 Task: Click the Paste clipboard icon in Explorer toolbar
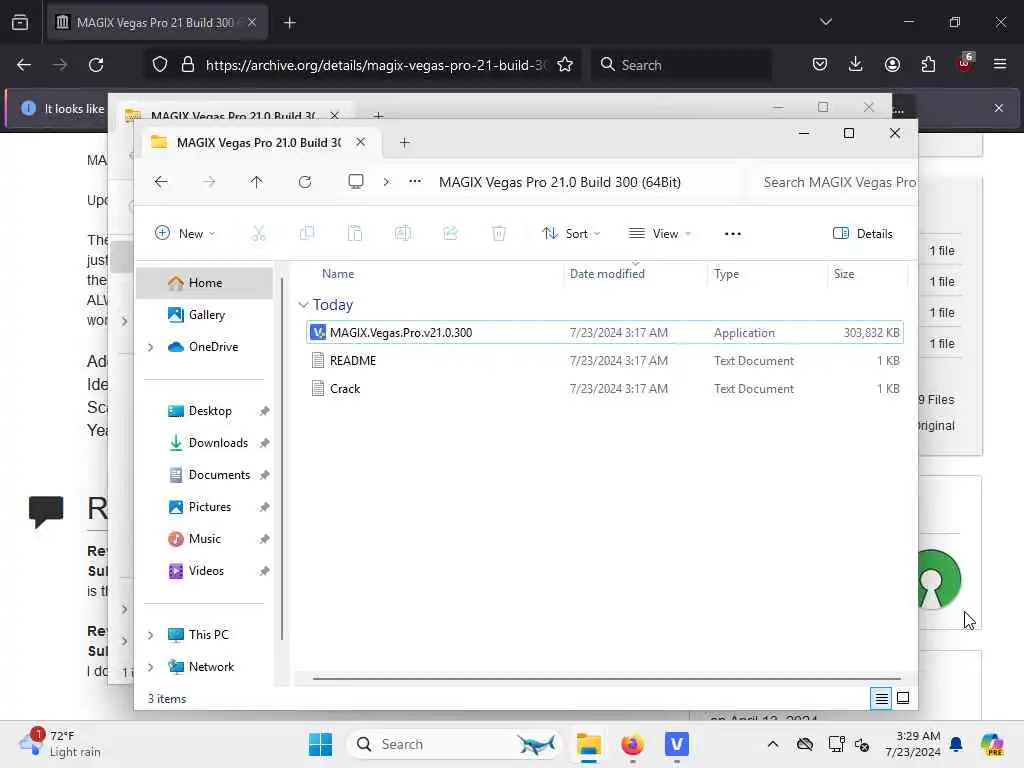[355, 233]
